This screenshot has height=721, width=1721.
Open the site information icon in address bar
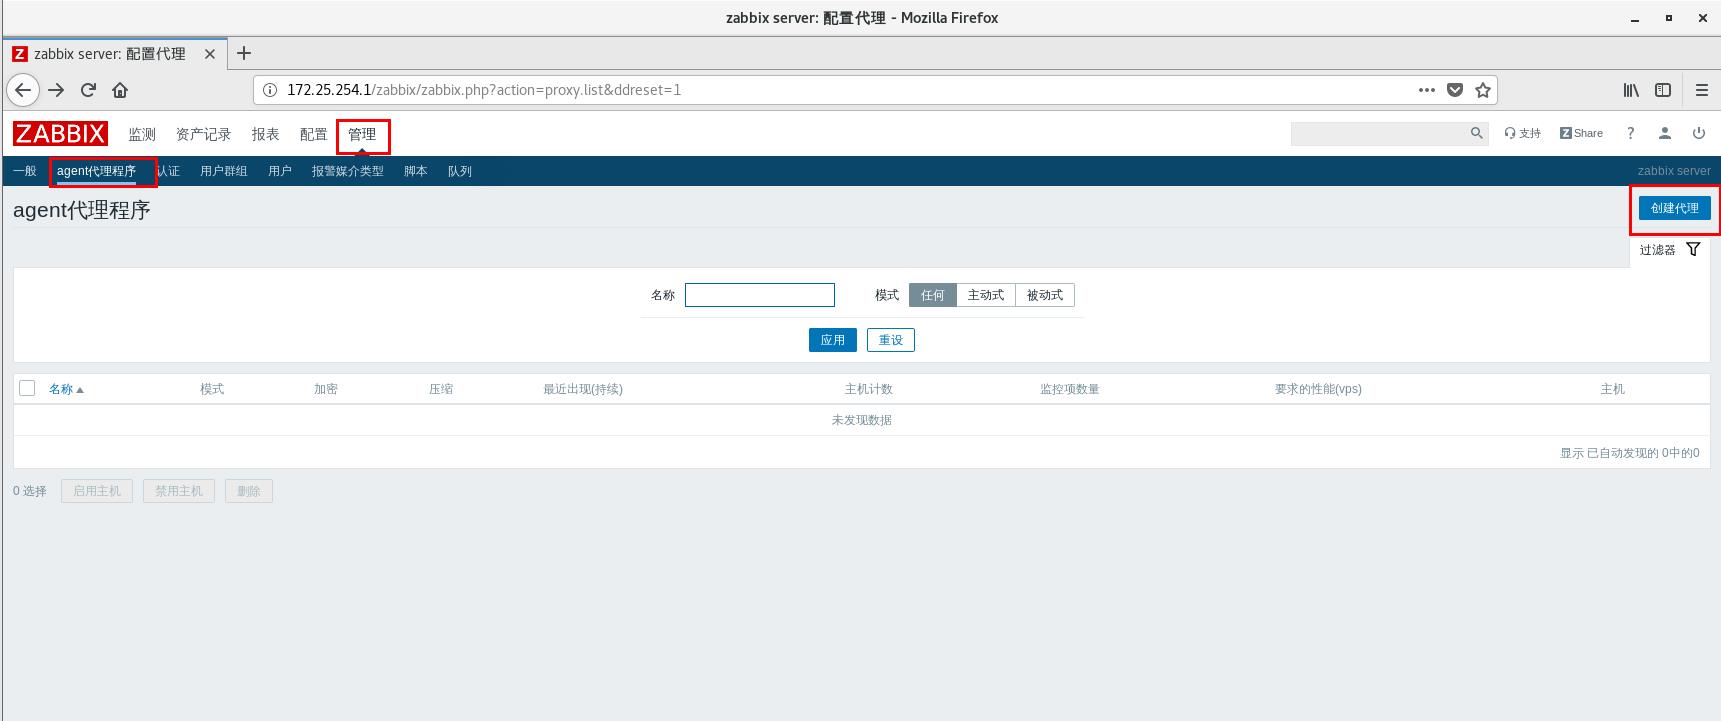[x=269, y=90]
